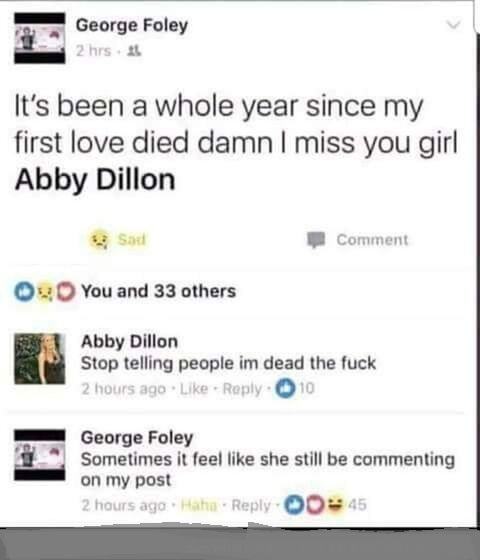Open the post options chevron menu
Image resolution: width=480 pixels, height=560 pixels.
[454, 25]
